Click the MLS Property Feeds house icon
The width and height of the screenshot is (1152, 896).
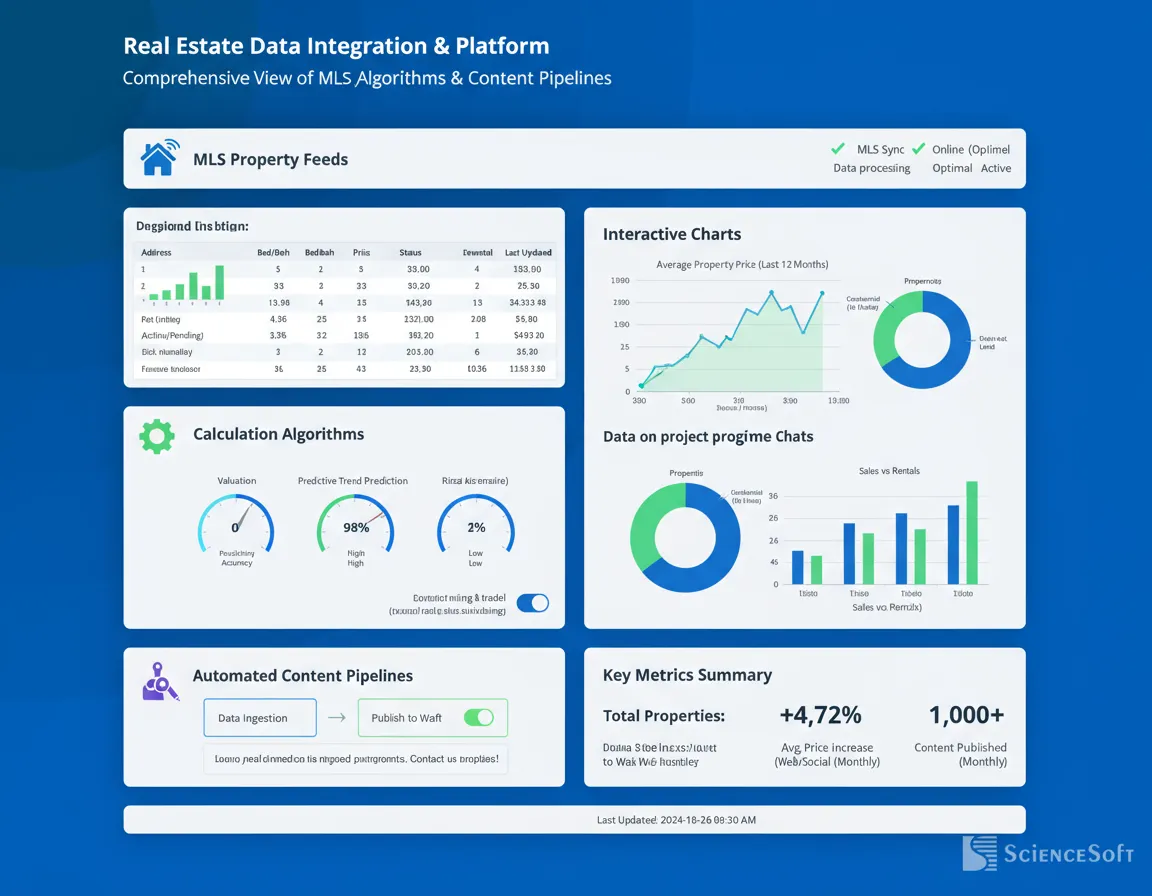[x=159, y=158]
